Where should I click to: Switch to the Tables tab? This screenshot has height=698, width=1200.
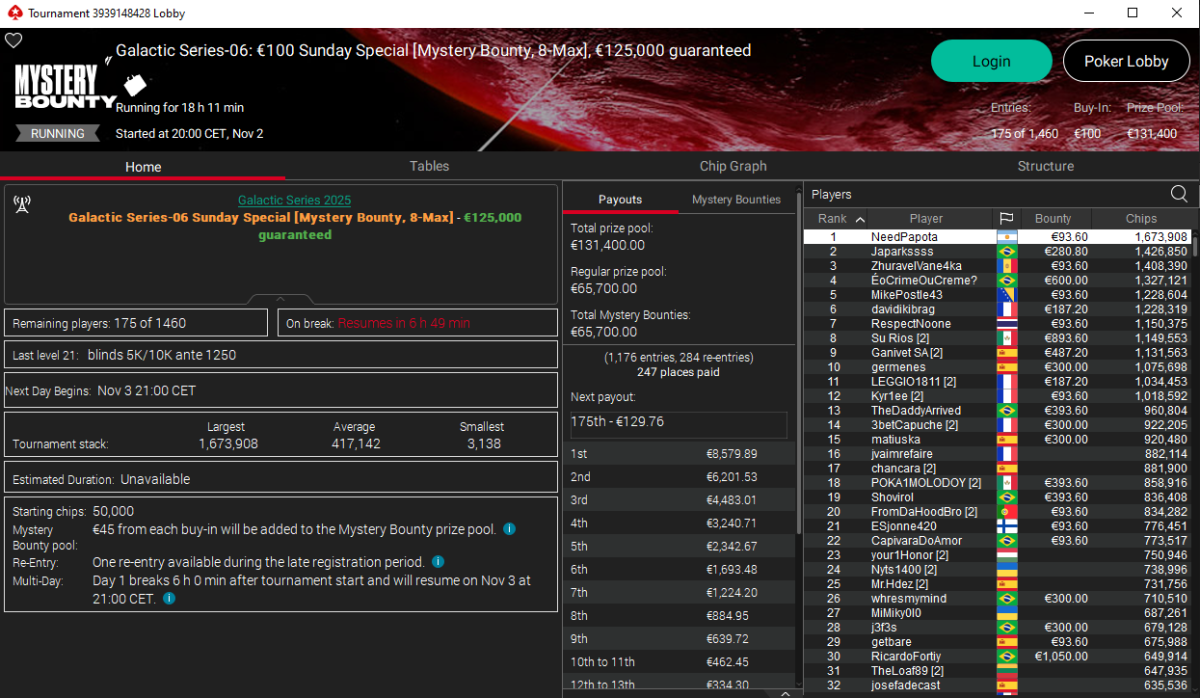429,166
